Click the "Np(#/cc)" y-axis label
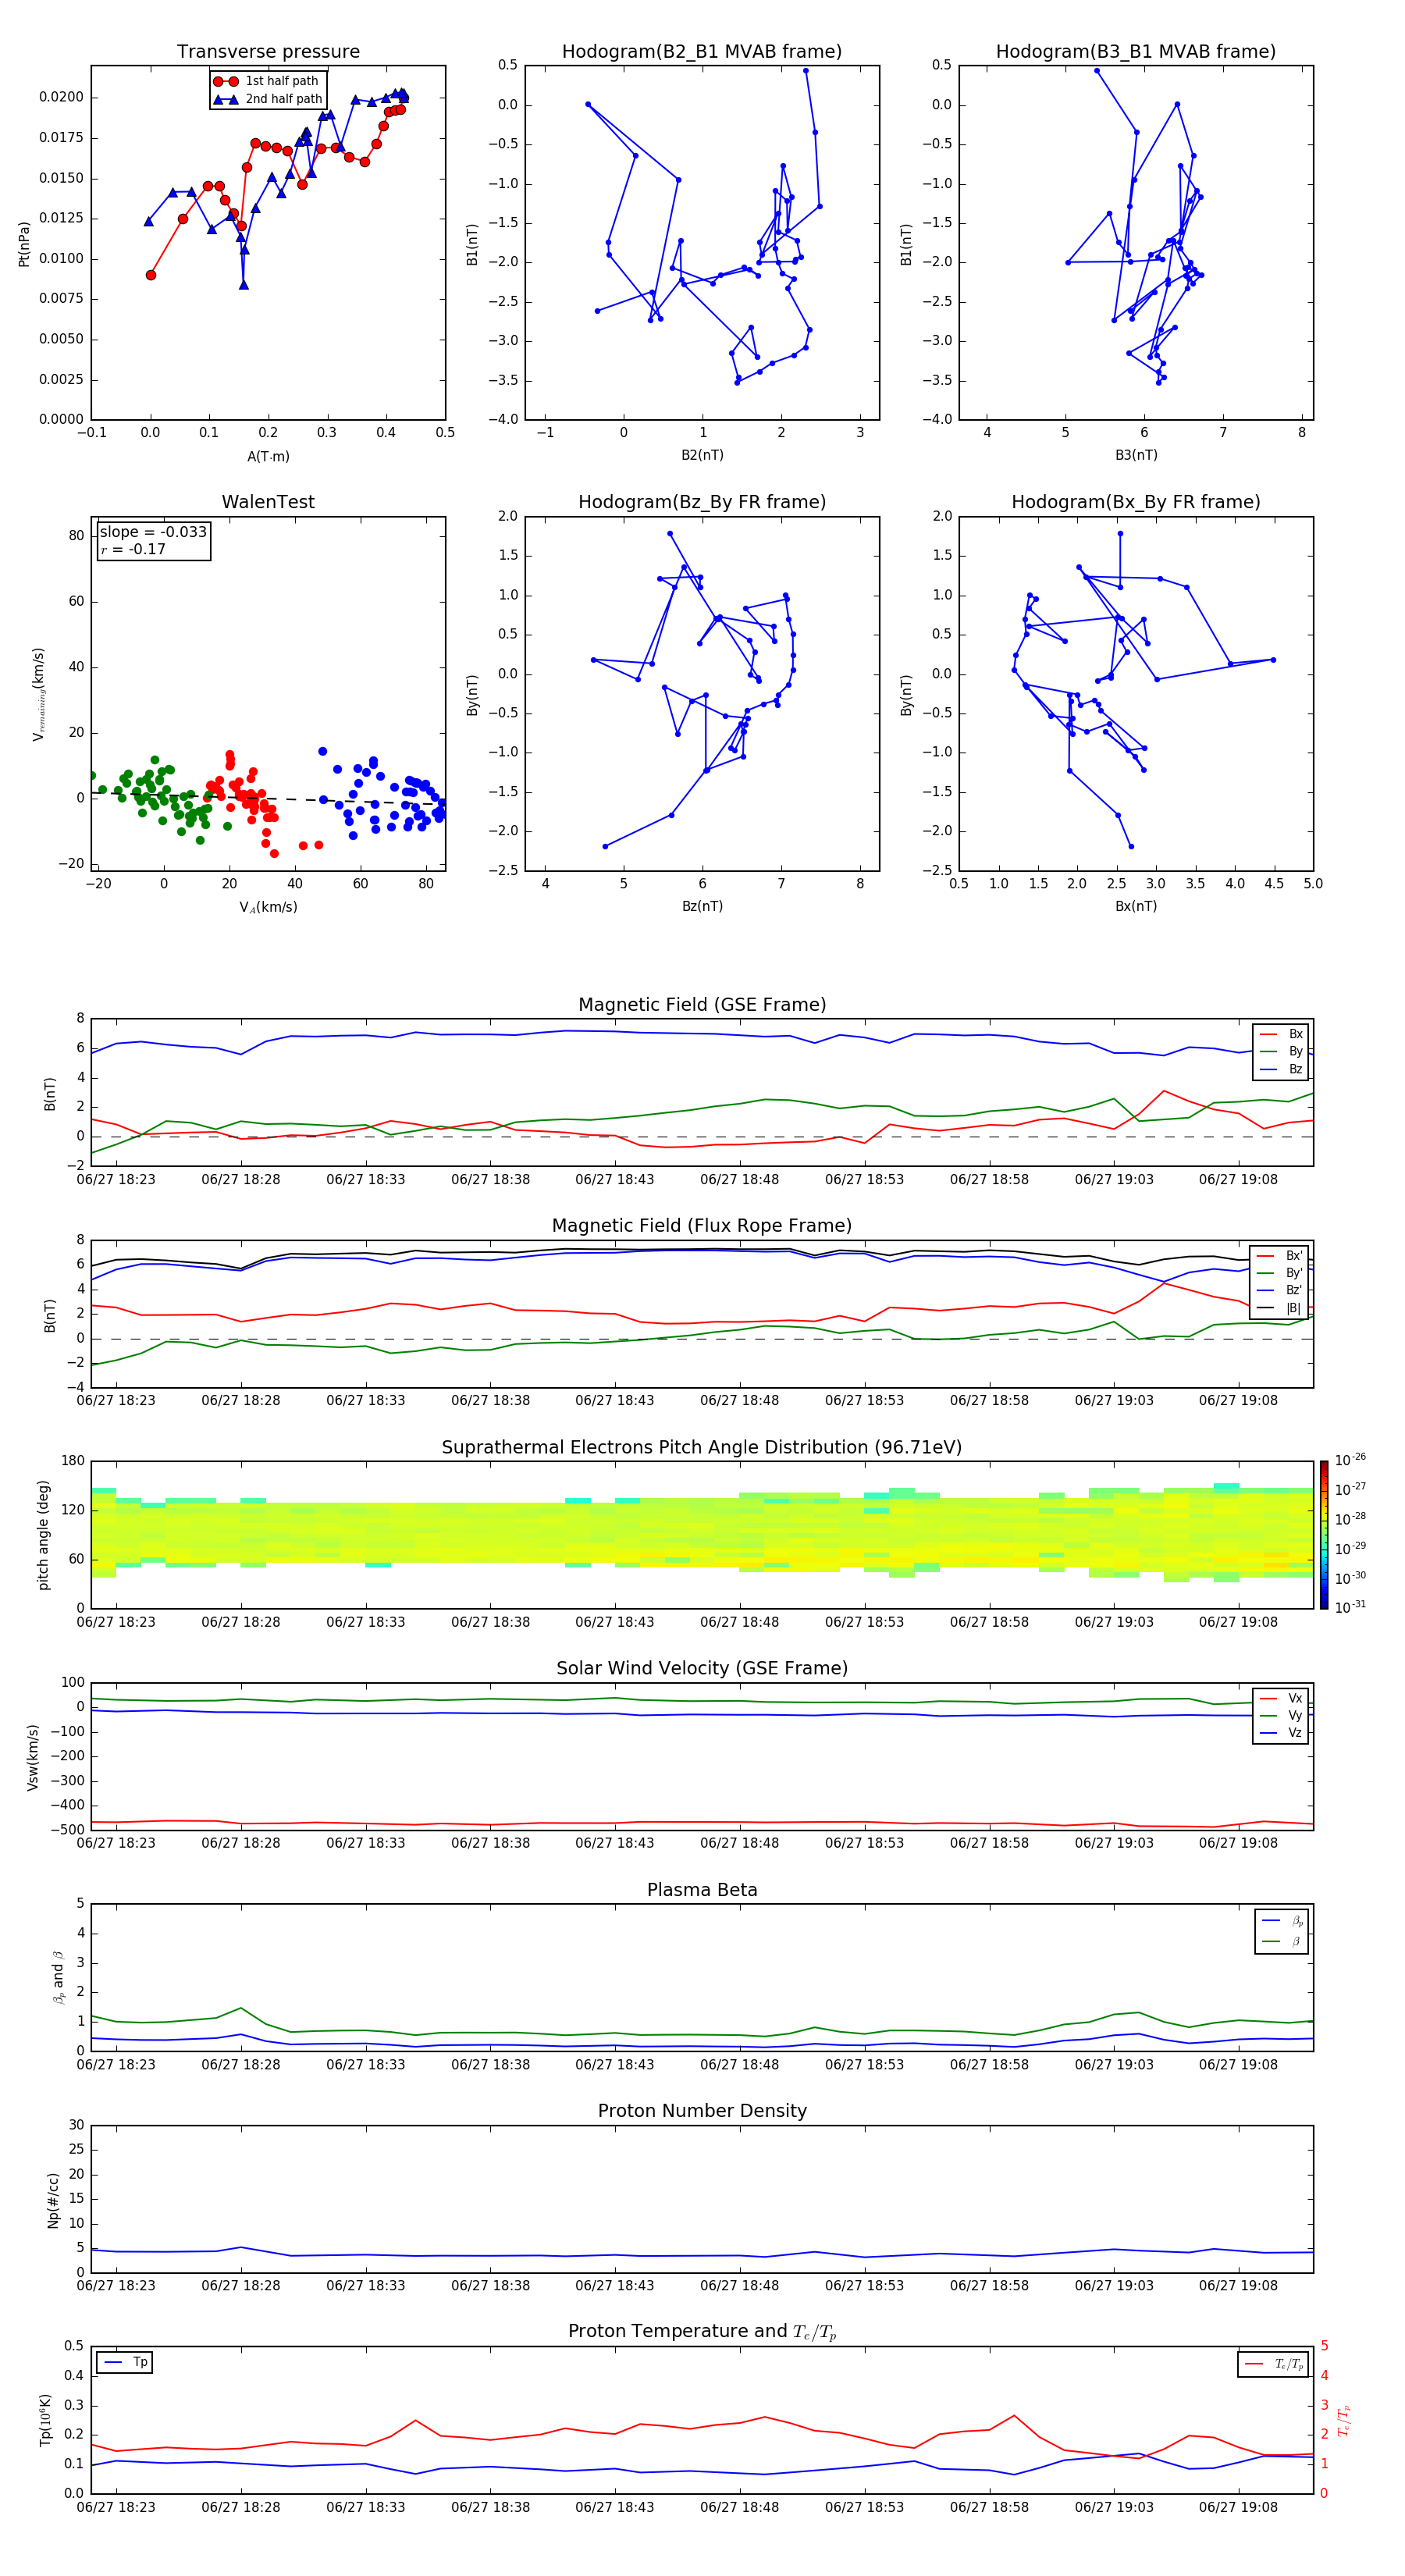Image resolution: width=1405 pixels, height=2576 pixels. (53, 2199)
